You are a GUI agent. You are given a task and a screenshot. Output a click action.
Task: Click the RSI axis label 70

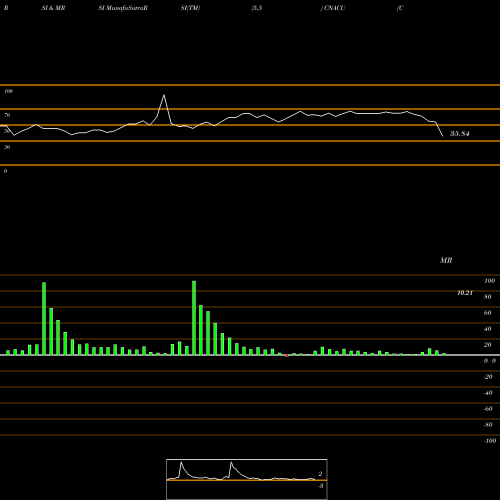[7, 115]
